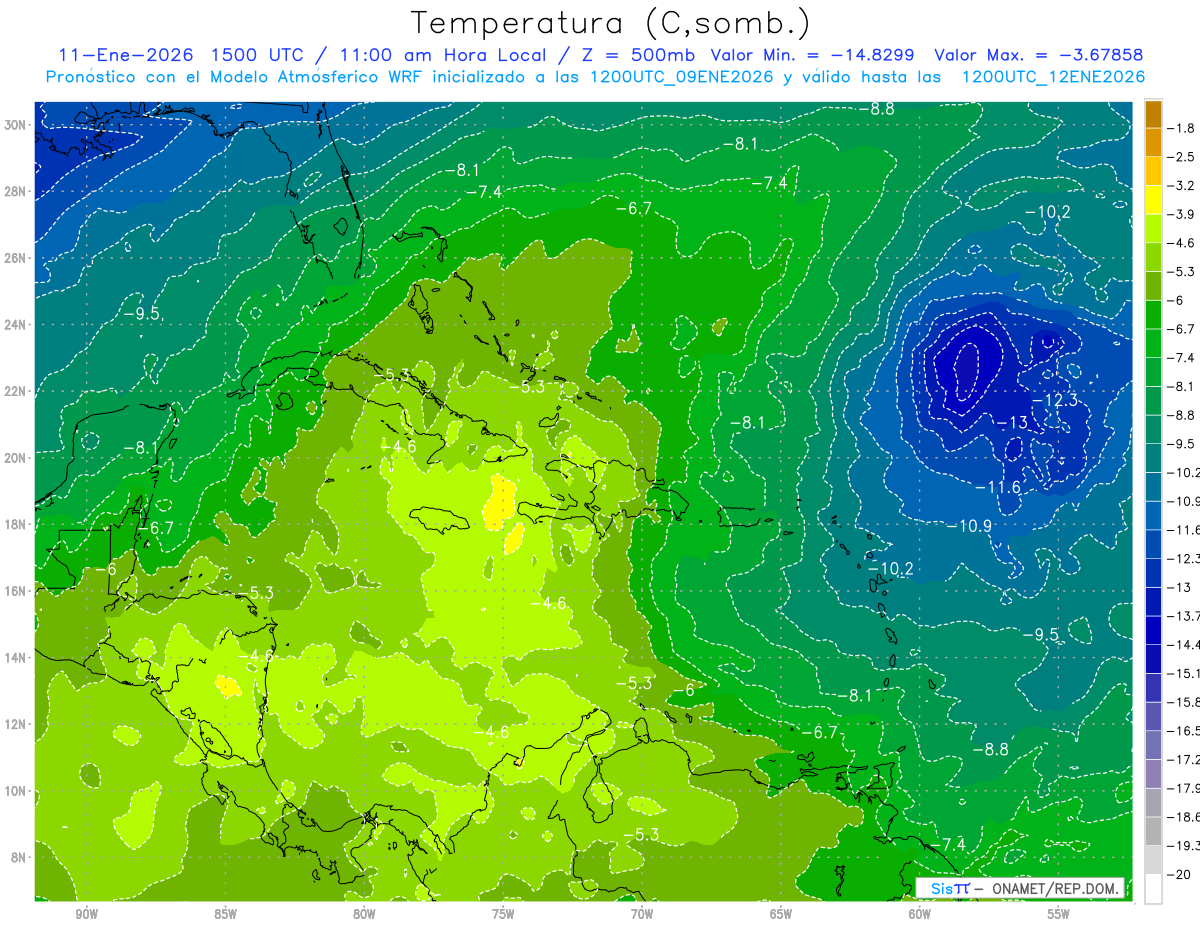Click the "85W" longitude axis label
The image size is (1200, 927).
[x=225, y=914]
